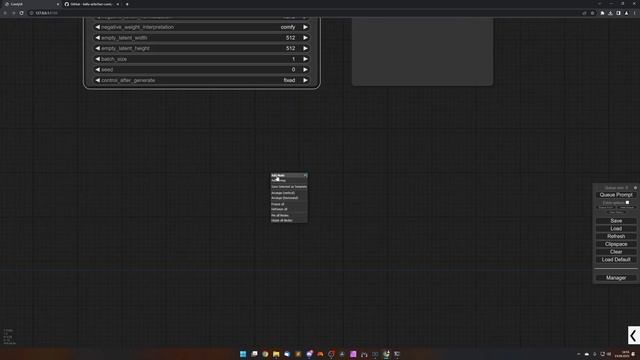
Task: Select Save Selected as Template menu entry
Action: pyautogui.click(x=289, y=187)
